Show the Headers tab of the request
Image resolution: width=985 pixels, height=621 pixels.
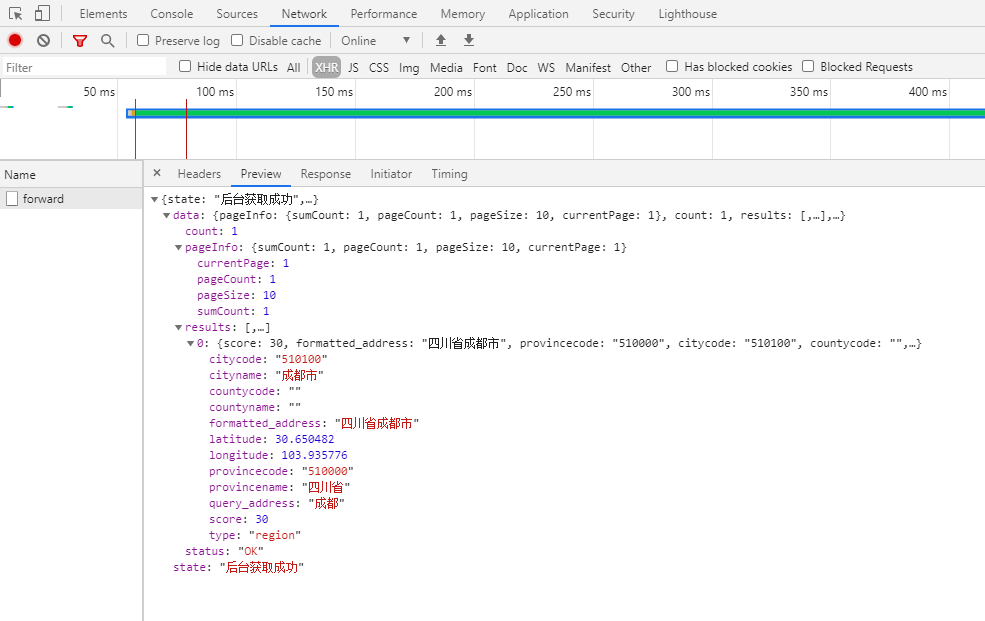199,174
